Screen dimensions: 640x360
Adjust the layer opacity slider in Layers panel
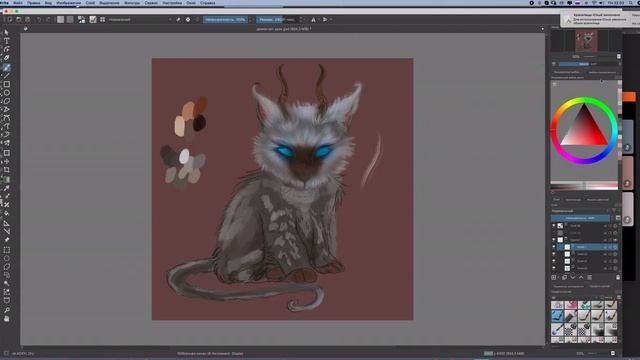click(x=580, y=218)
